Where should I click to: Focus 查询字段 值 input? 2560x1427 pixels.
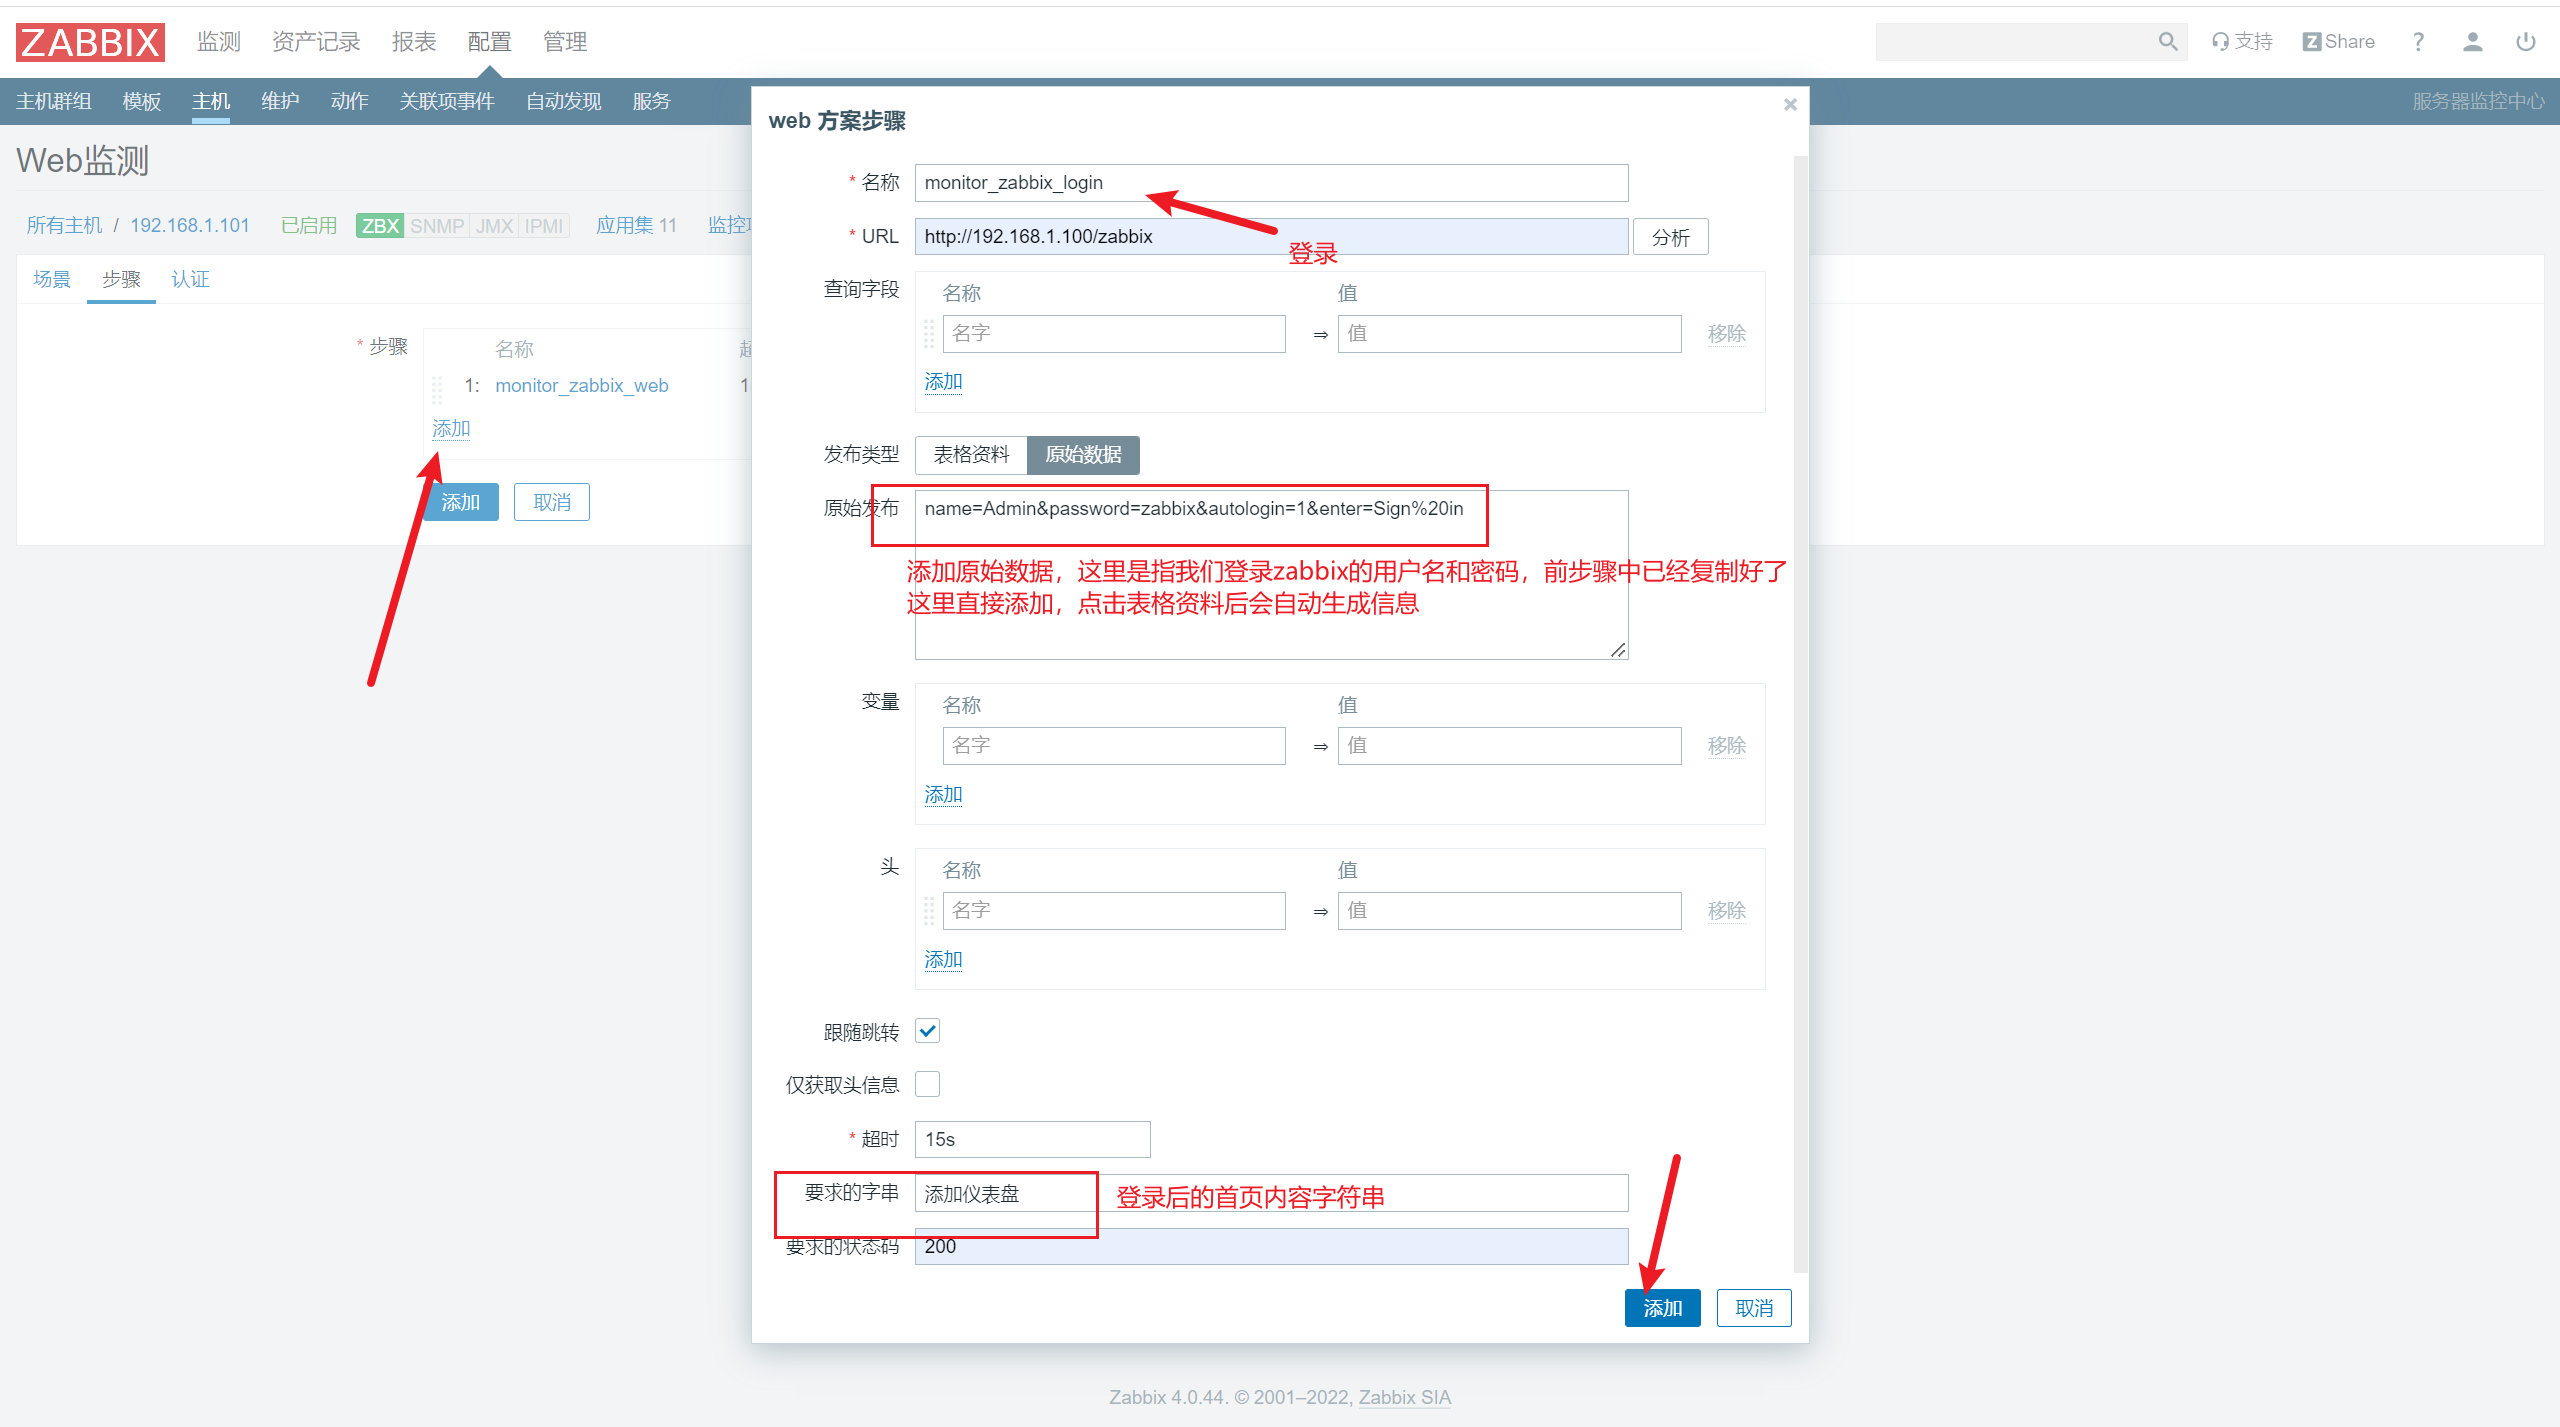point(1509,334)
